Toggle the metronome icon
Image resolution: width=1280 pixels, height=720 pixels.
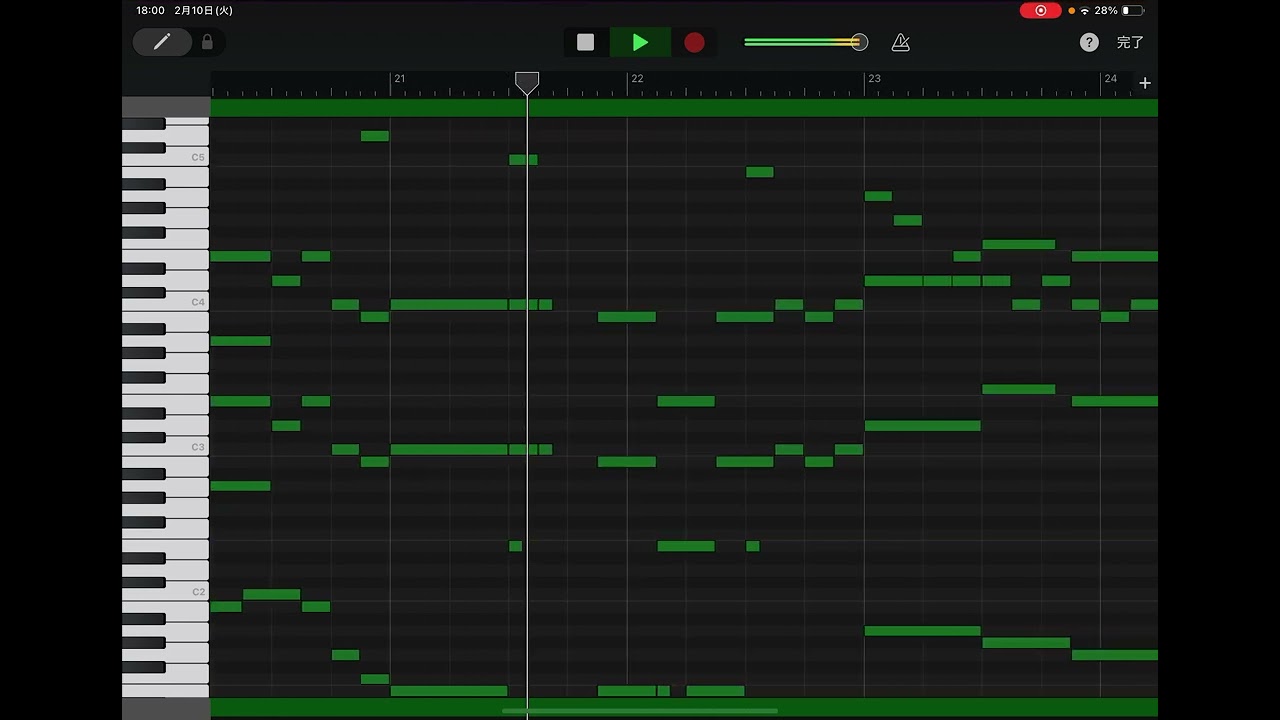click(x=900, y=42)
